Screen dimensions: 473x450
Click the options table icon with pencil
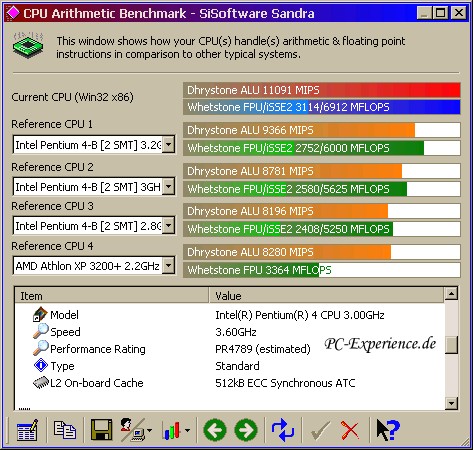pyautogui.click(x=27, y=430)
